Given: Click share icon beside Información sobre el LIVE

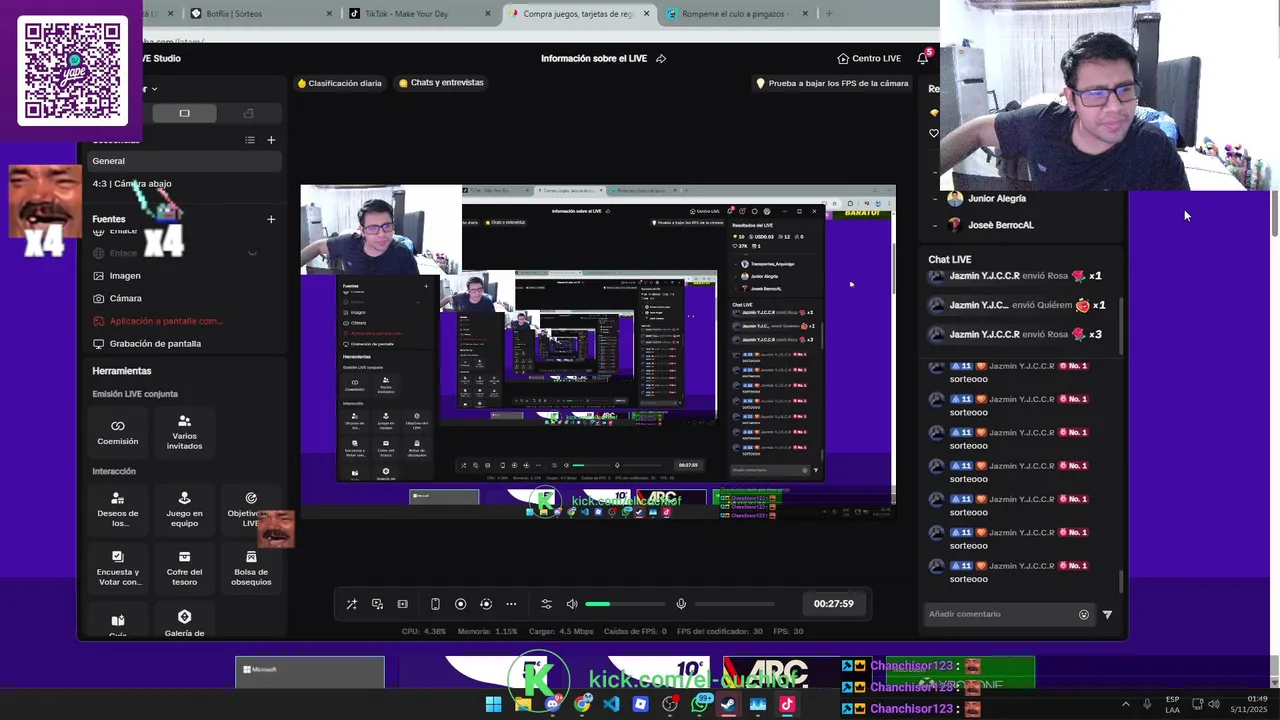Looking at the screenshot, I should point(661,59).
